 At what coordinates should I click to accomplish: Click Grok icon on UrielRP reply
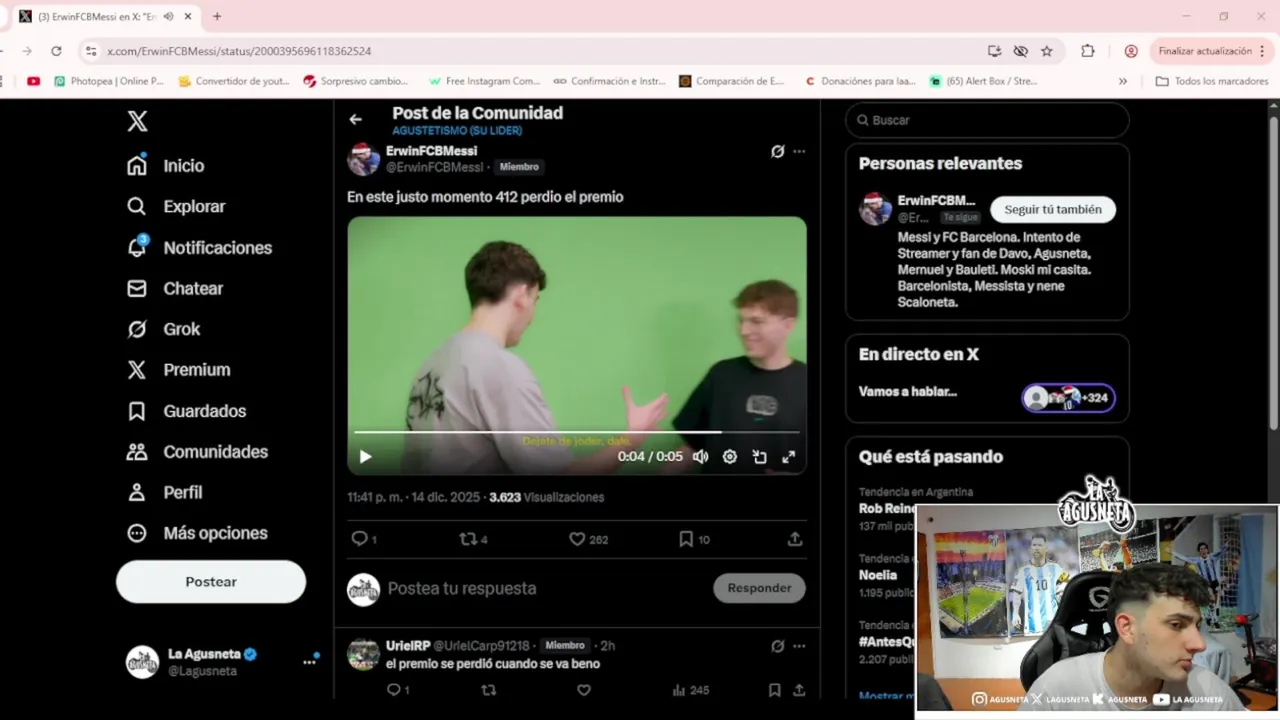777,647
